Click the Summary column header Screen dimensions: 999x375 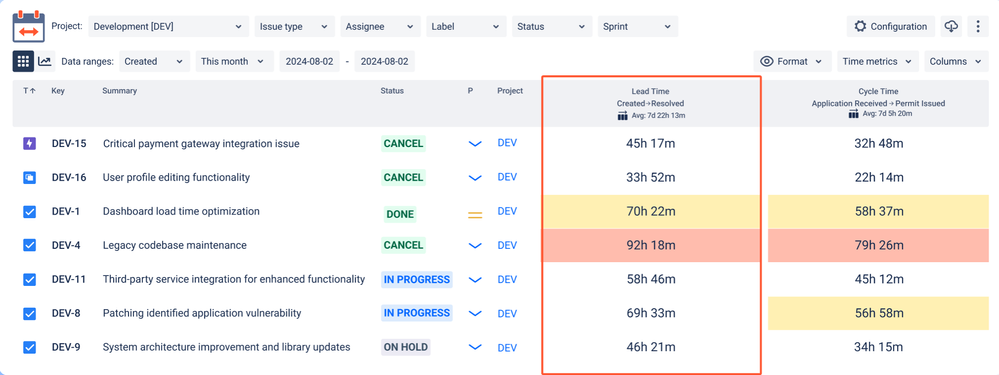[x=119, y=91]
